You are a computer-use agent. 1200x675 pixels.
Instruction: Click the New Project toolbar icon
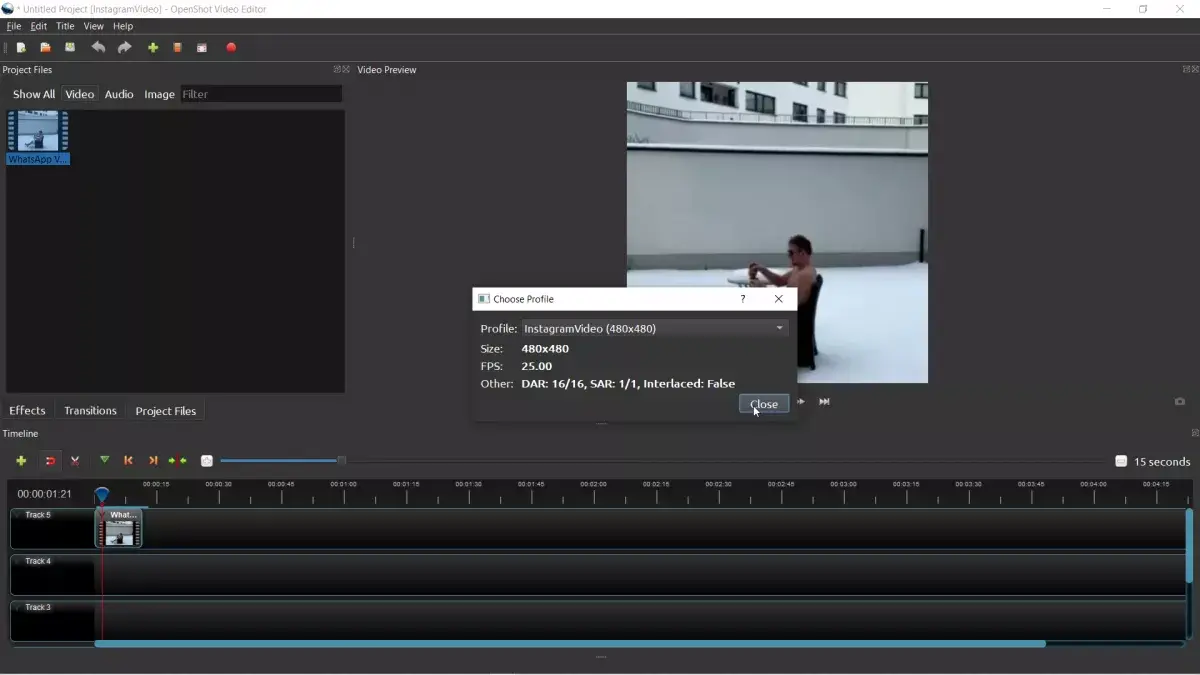pyautogui.click(x=21, y=48)
